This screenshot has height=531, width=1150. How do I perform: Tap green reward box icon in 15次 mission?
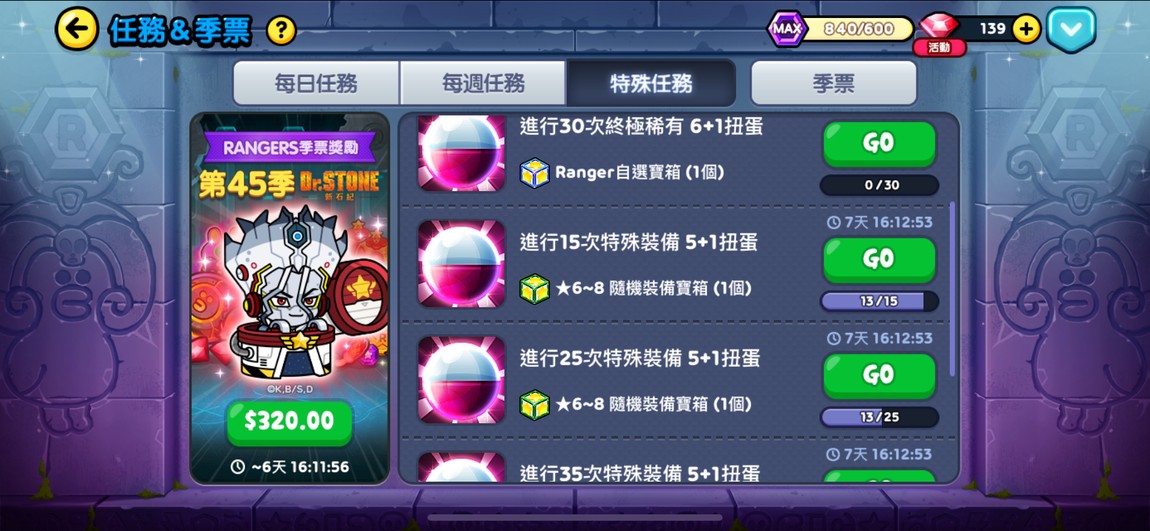click(535, 288)
